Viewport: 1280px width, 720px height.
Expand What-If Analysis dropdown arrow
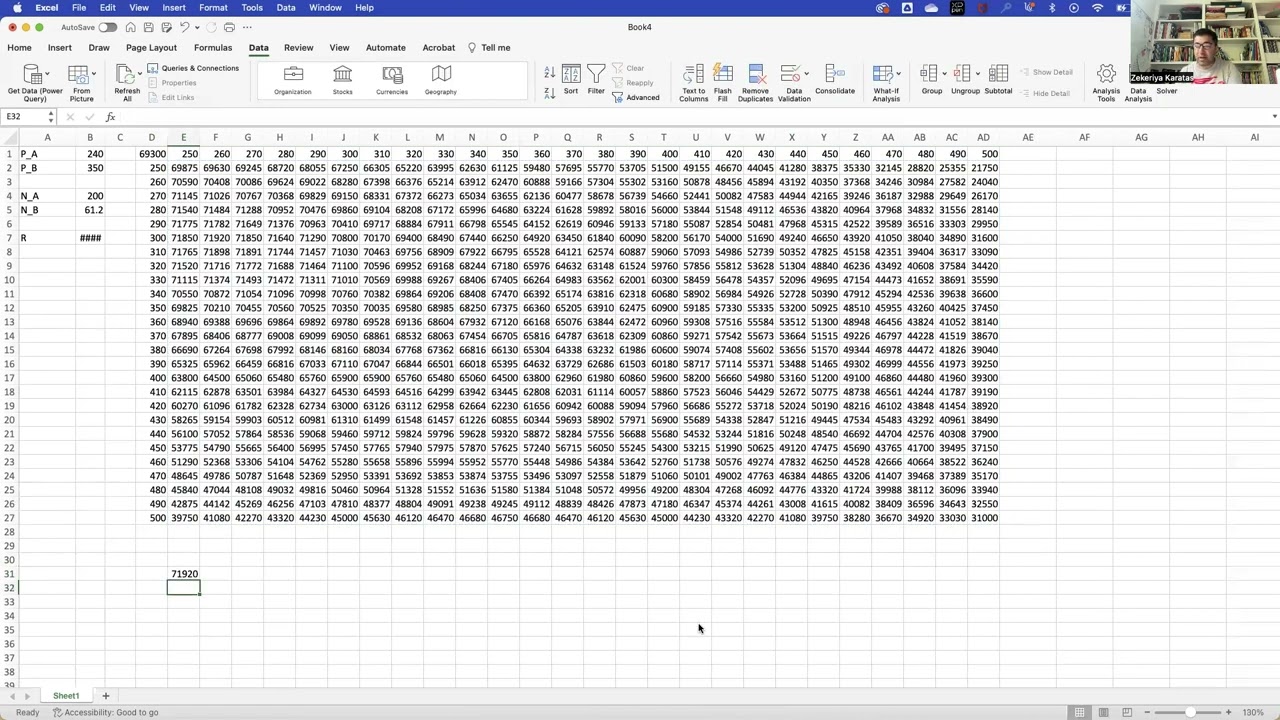(x=898, y=75)
